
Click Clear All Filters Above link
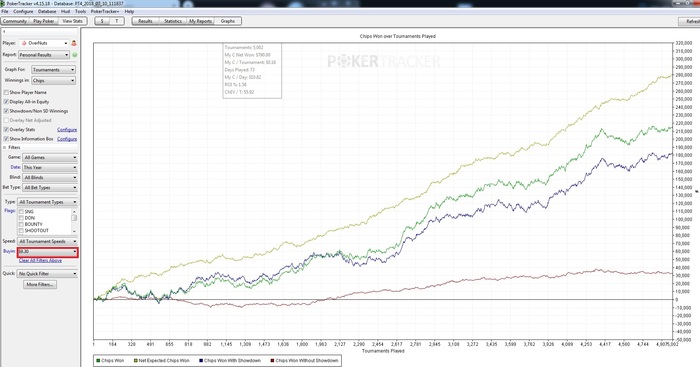40,261
